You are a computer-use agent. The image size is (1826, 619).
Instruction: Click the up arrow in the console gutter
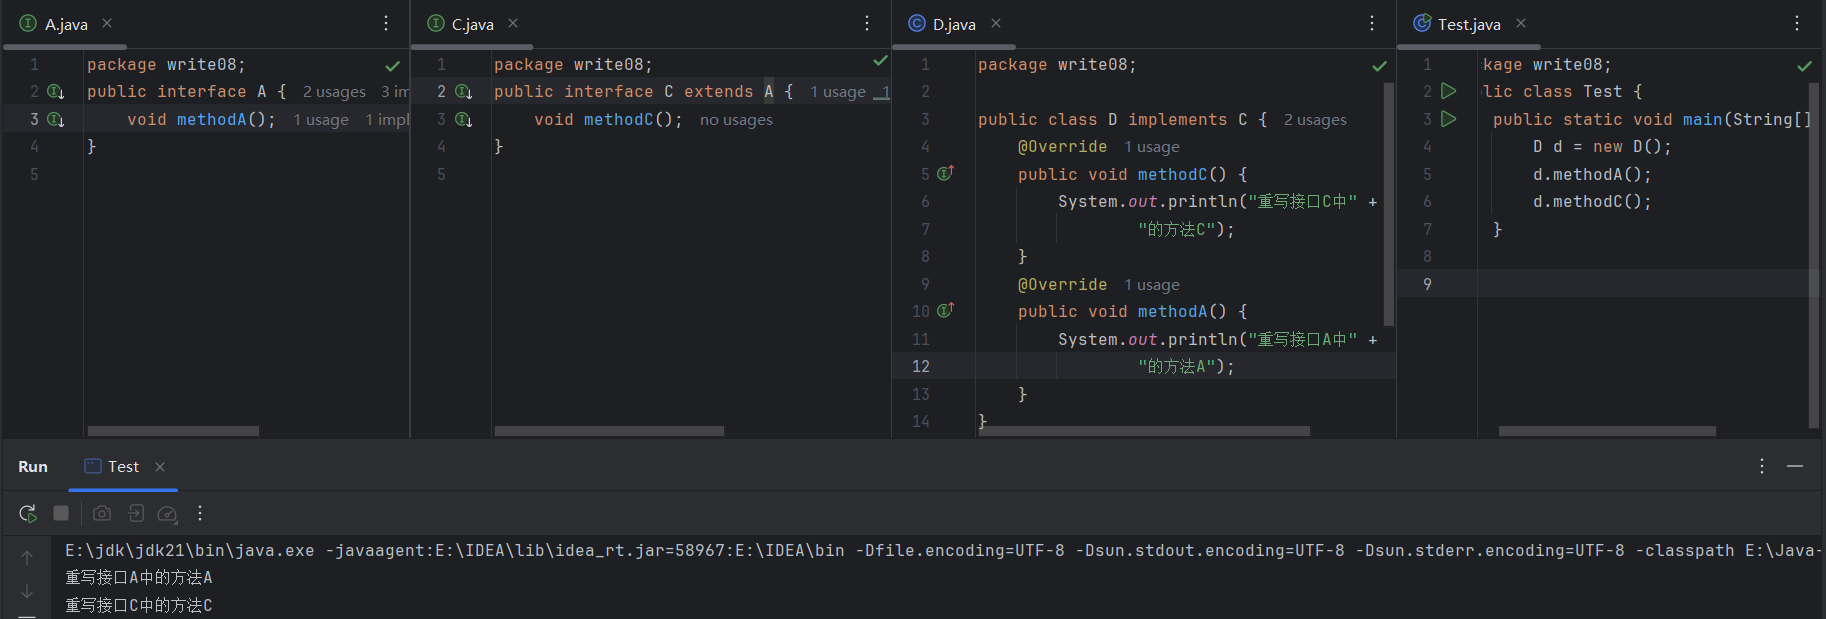click(27, 558)
